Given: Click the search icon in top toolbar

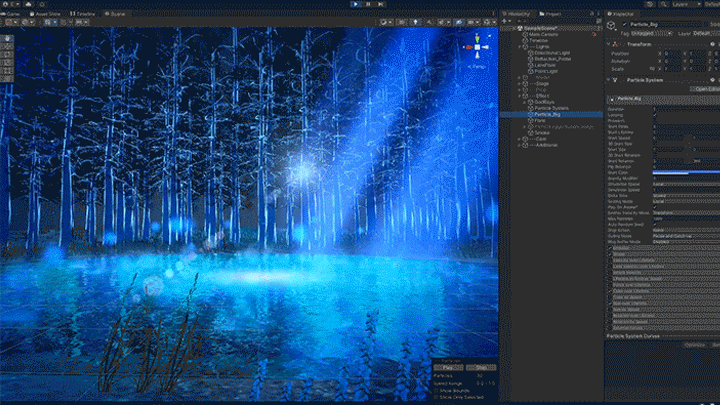Looking at the screenshot, I should [664, 4].
